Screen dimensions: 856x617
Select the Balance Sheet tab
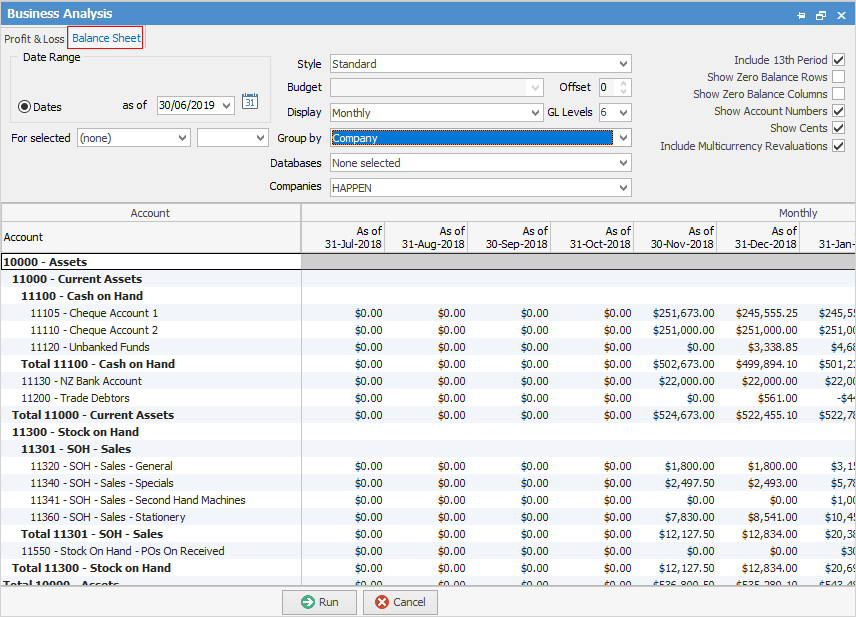(106, 39)
